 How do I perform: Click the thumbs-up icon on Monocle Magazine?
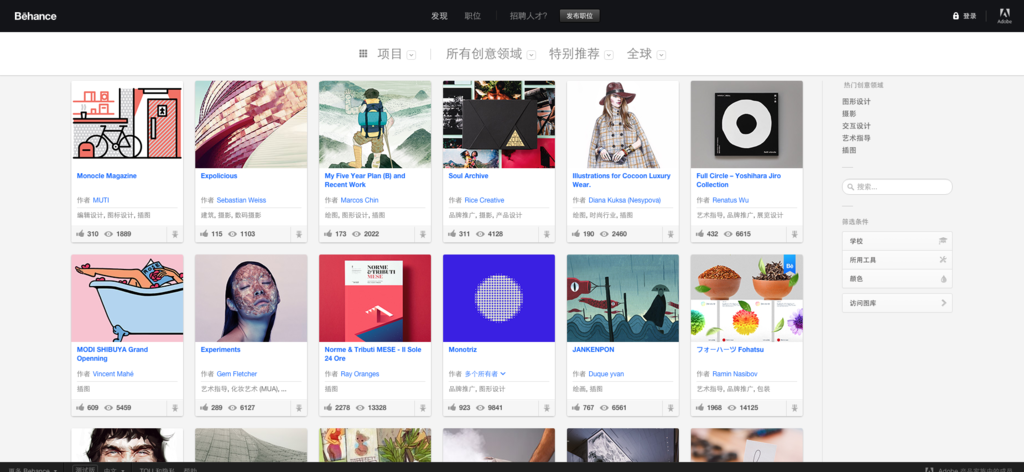[x=80, y=234]
